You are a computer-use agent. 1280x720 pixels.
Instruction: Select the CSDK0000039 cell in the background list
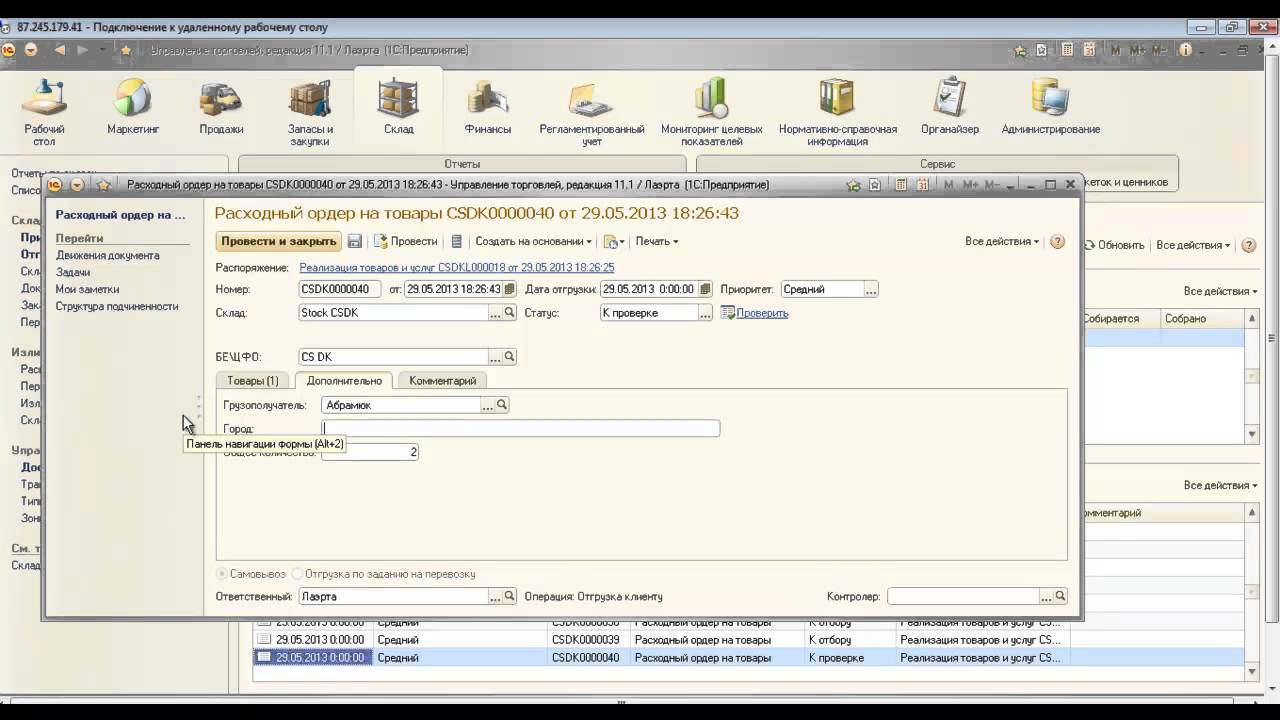tap(588, 640)
